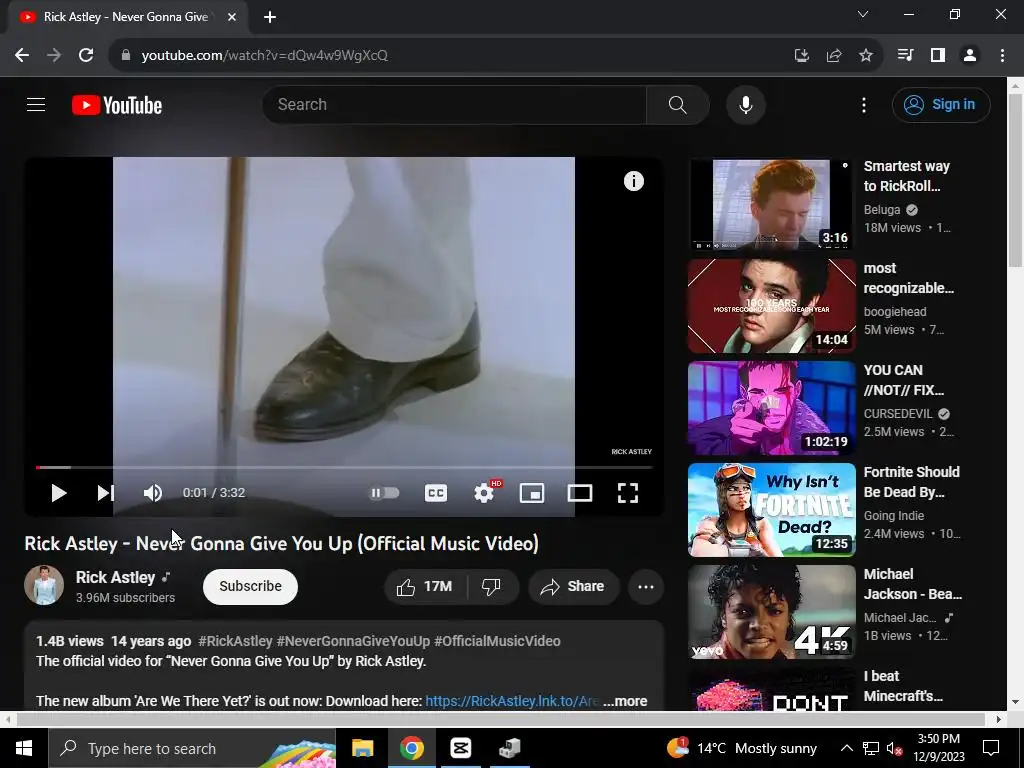Skip to next video with the next button
Screen dimensions: 1024x768
(106, 493)
